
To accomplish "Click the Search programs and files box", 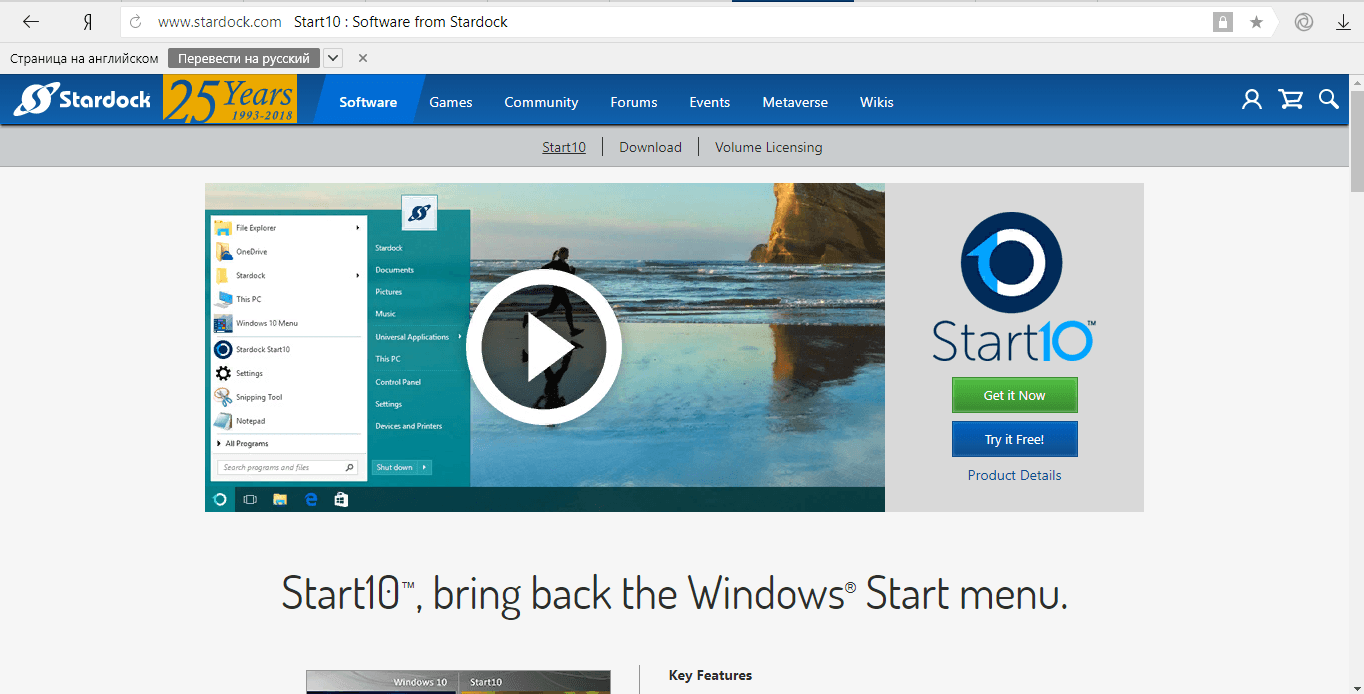I will (287, 467).
